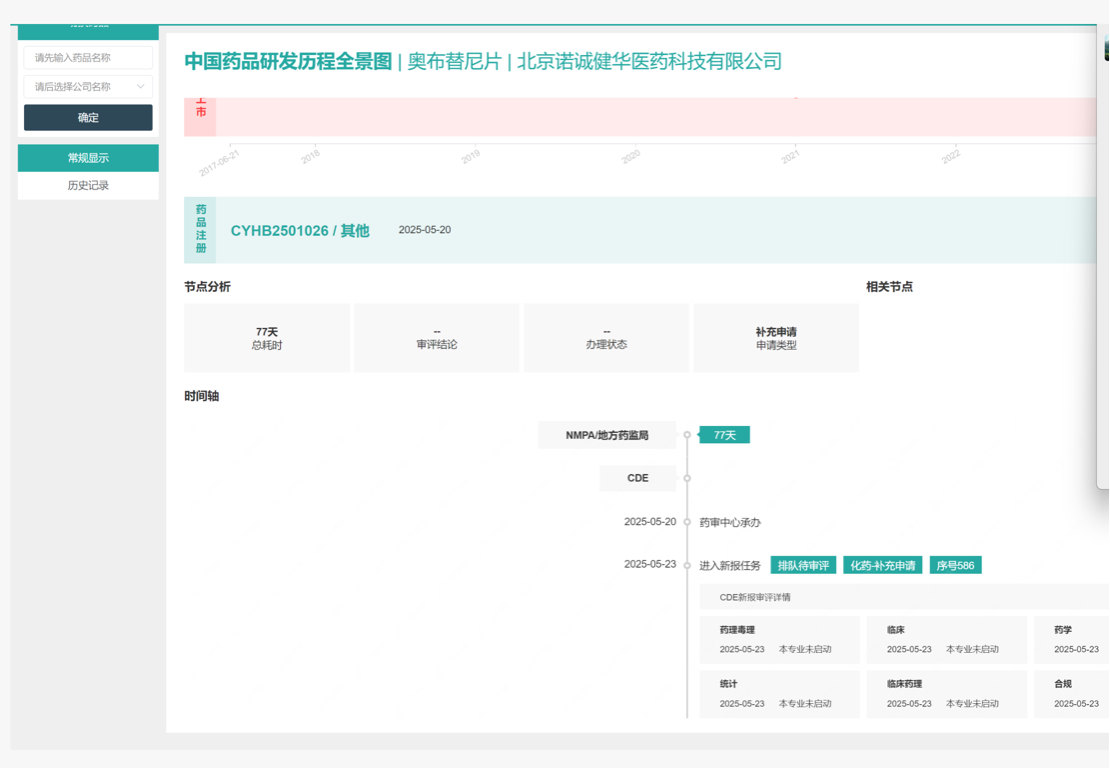Viewport: 1110px width, 768px height.
Task: Select the NMPA/地方药监局 timeline node
Action: pyautogui.click(x=607, y=435)
